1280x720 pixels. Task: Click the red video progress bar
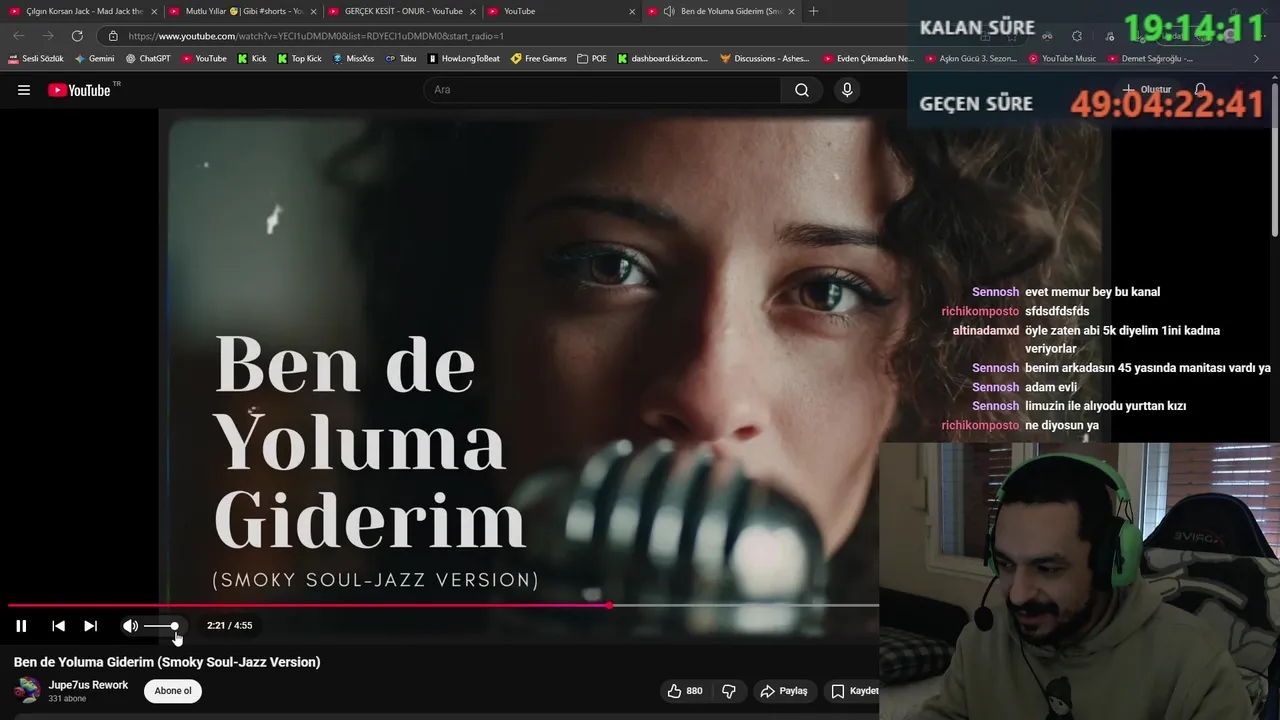[308, 605]
